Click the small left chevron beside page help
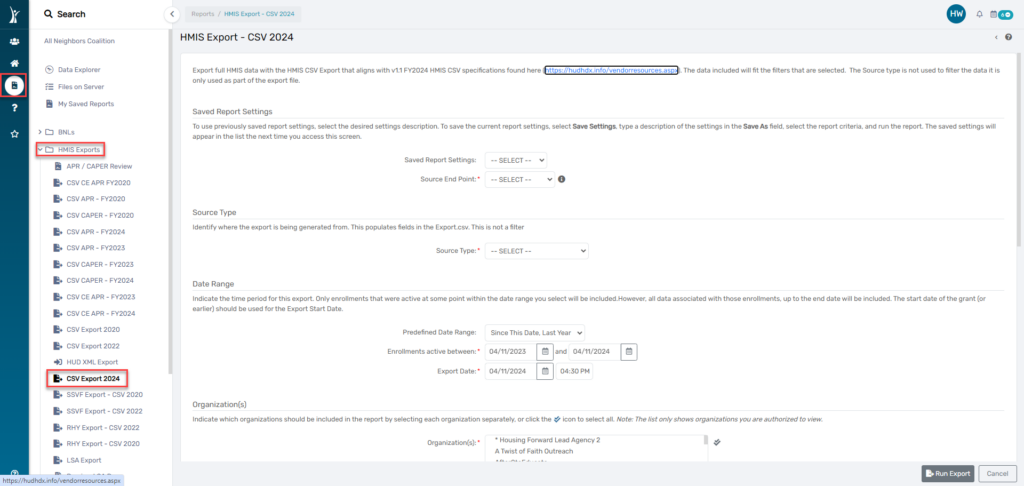 (x=996, y=37)
